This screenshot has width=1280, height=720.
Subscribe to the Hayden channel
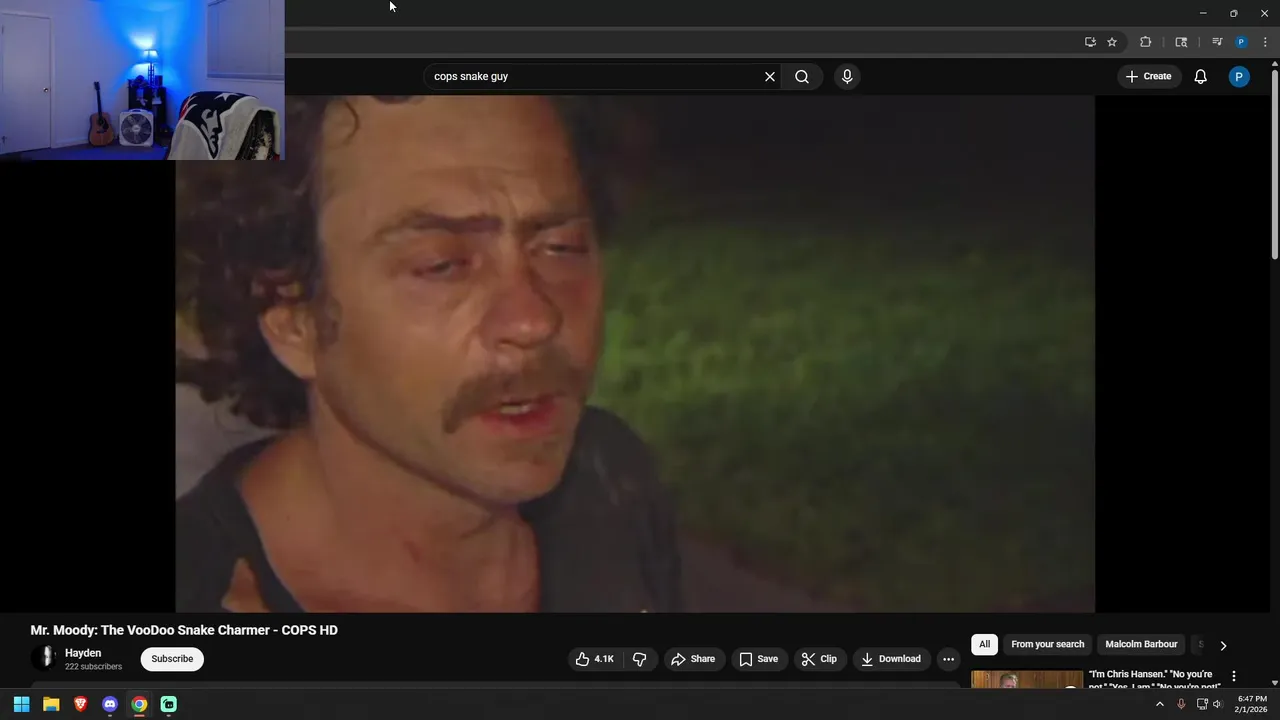[172, 659]
